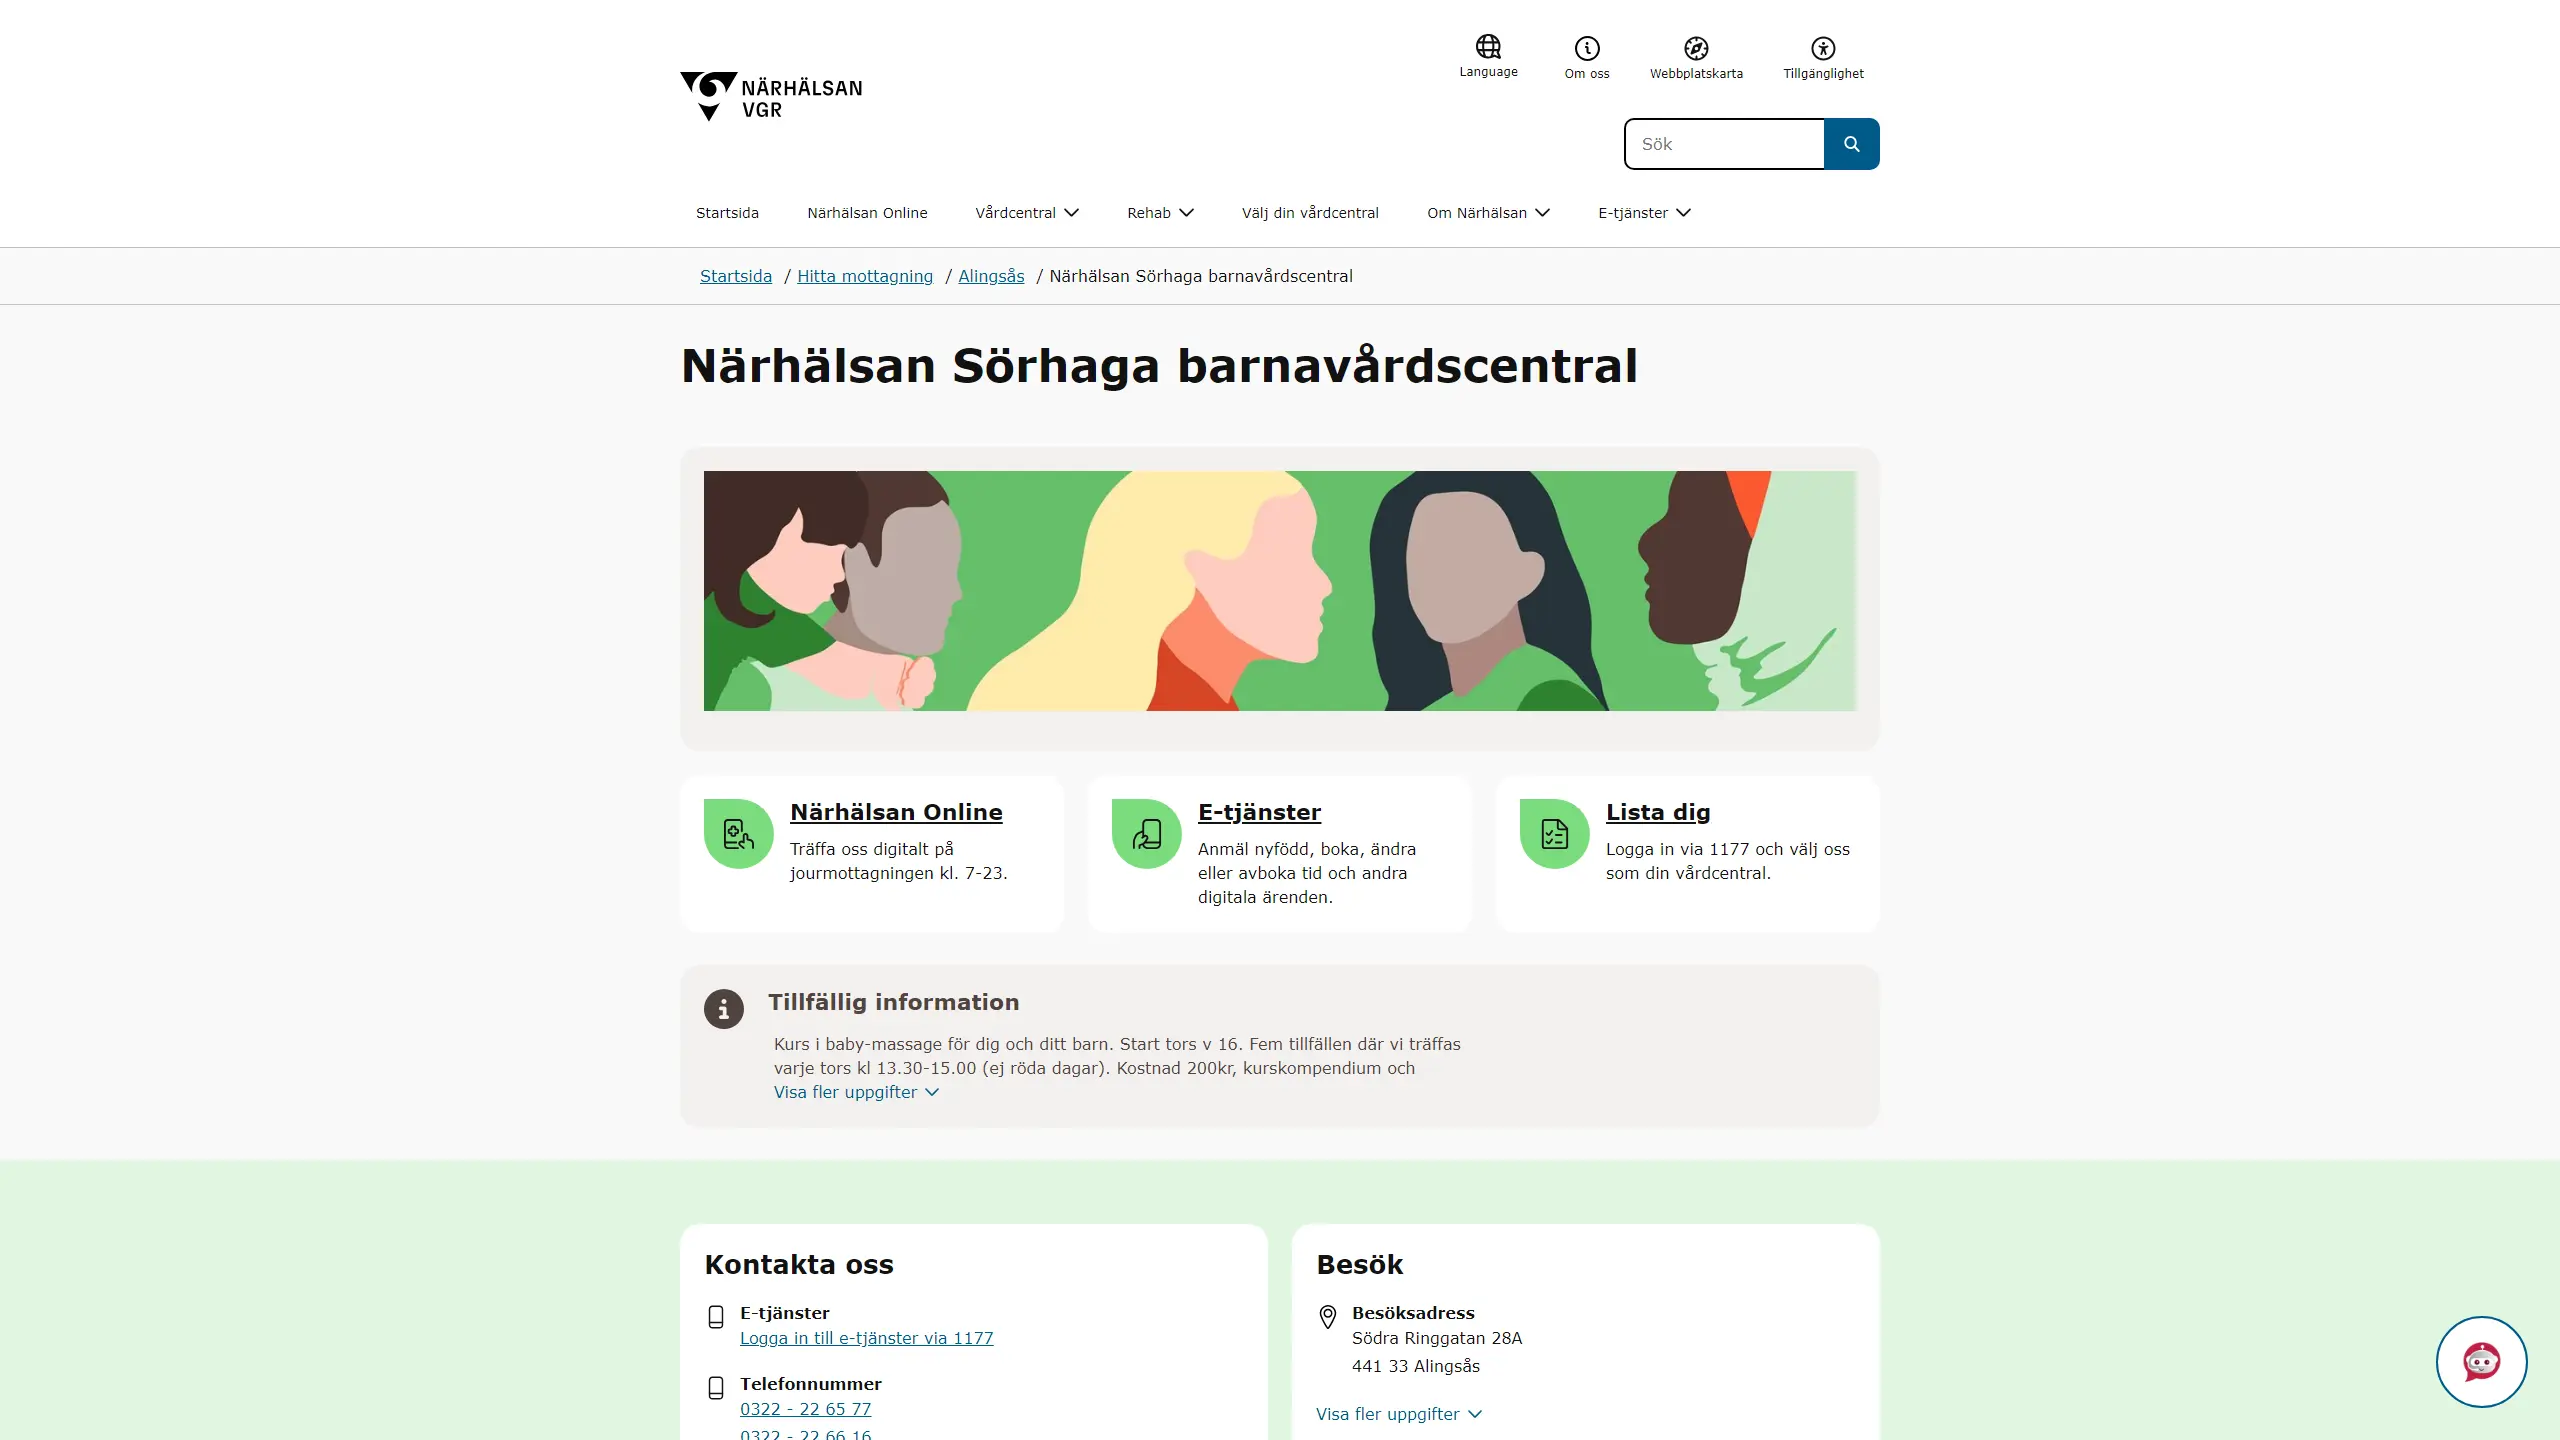Open the chatbot in the bottom corner
Image resolution: width=2560 pixels, height=1440 pixels.
pos(2481,1361)
